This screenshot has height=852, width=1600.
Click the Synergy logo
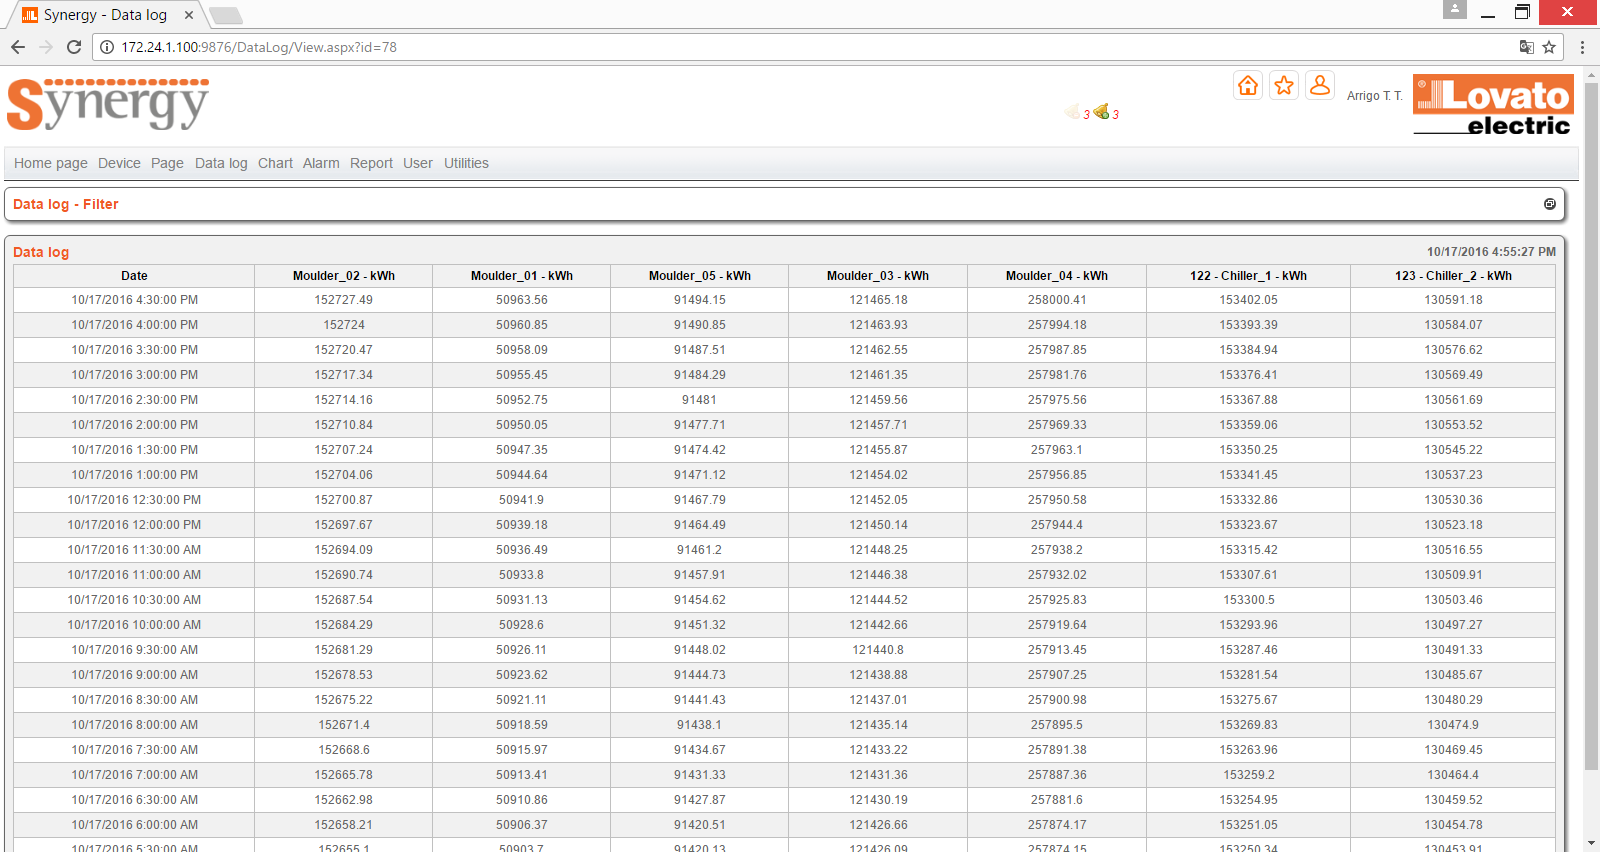click(x=108, y=104)
